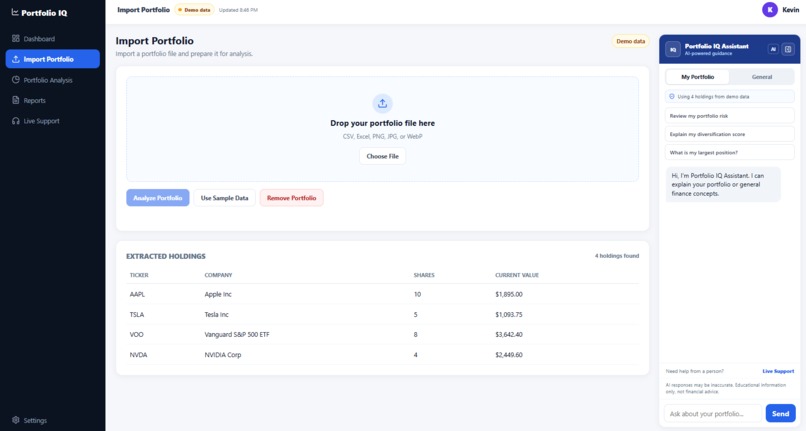Click the info icon beside 'Using 4 holdings'

[x=672, y=96]
